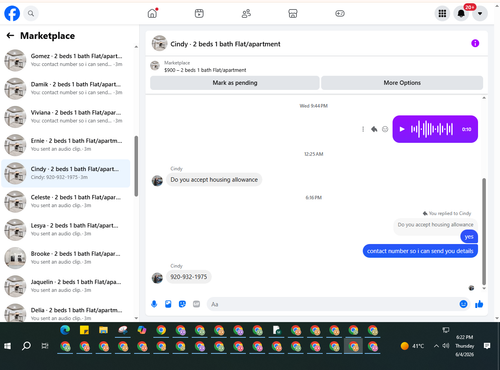500x370 pixels.
Task: Open the Friends tab icon
Action: tap(246, 13)
